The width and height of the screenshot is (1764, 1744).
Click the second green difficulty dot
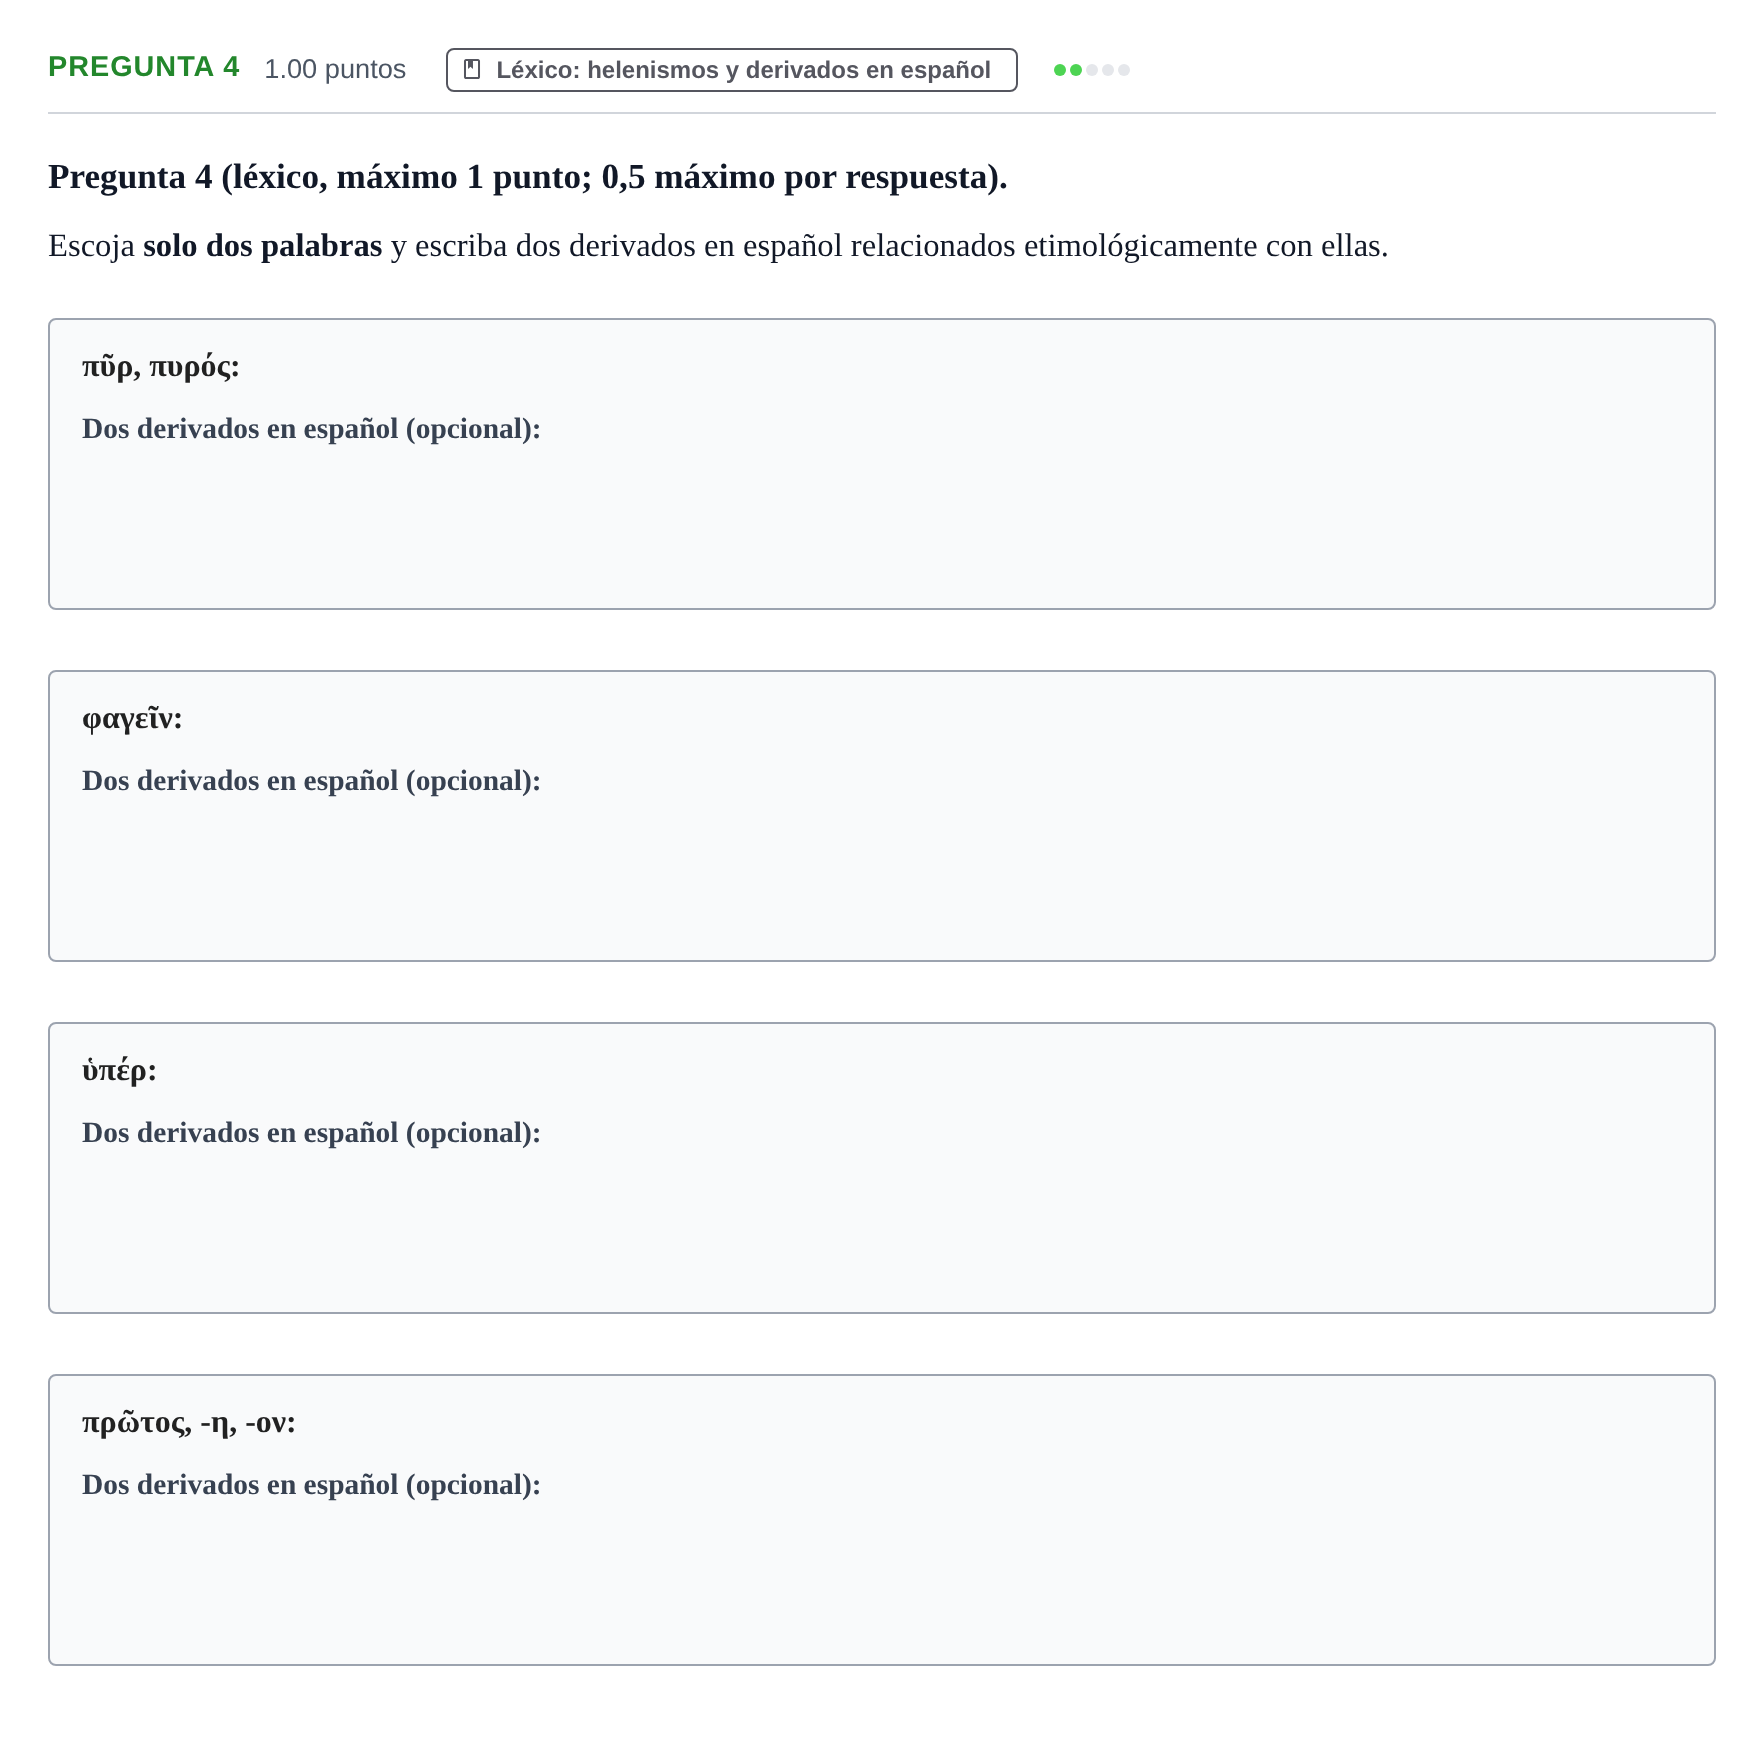1076,70
